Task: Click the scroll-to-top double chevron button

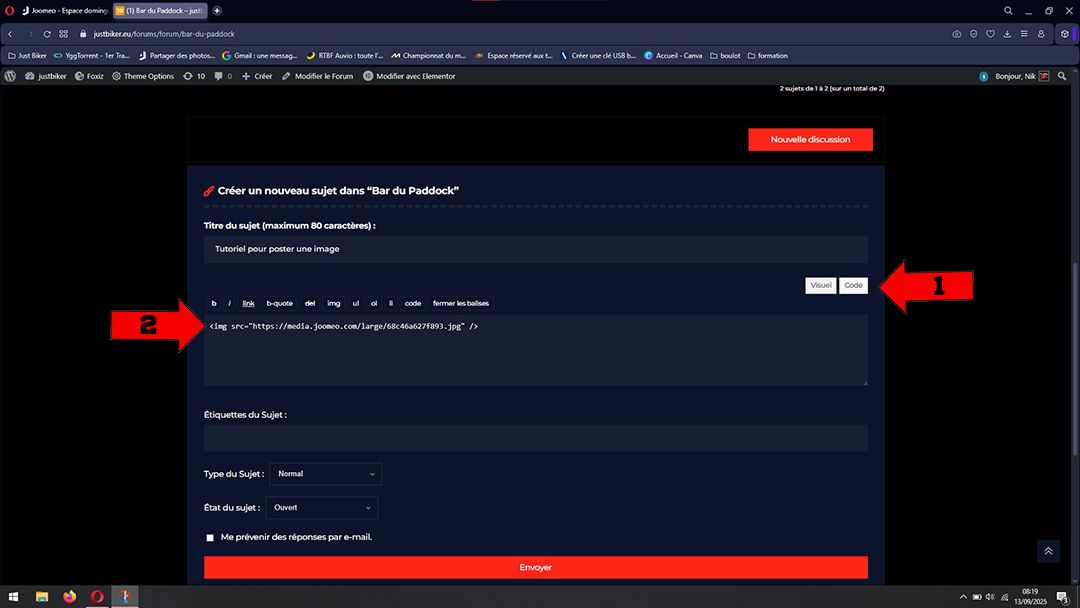Action: 1048,551
